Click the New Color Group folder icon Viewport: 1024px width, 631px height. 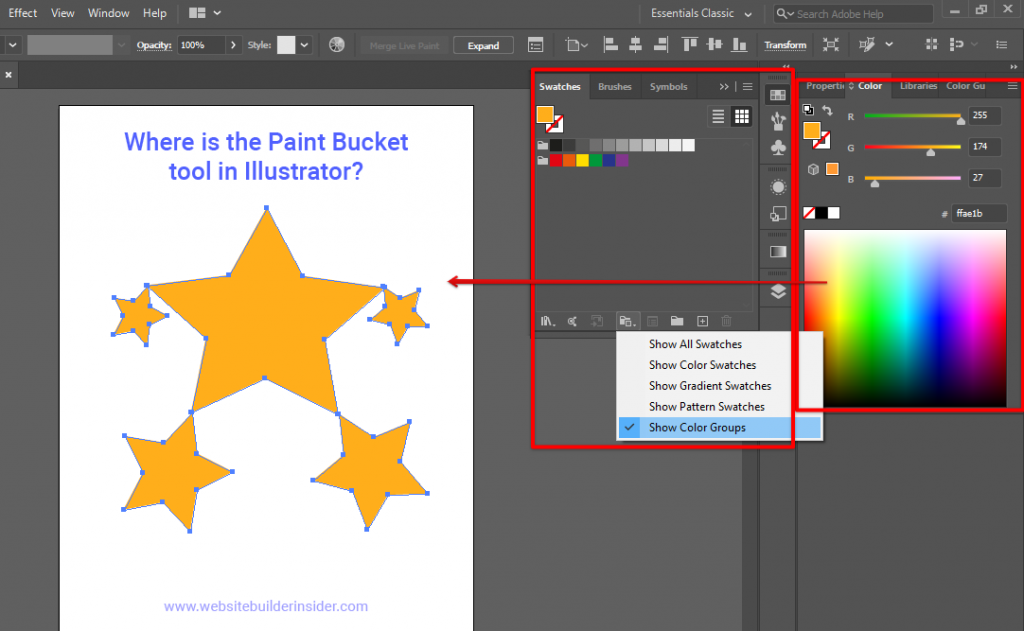coord(677,320)
